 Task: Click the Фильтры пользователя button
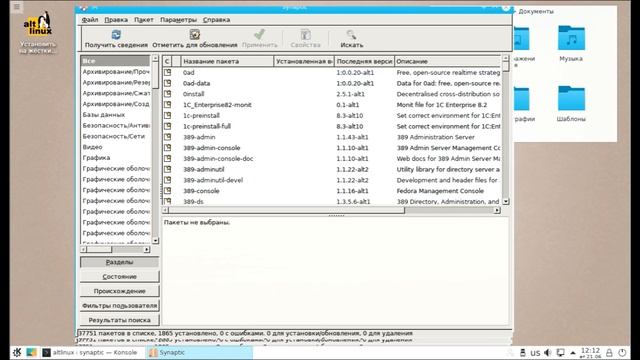point(120,306)
